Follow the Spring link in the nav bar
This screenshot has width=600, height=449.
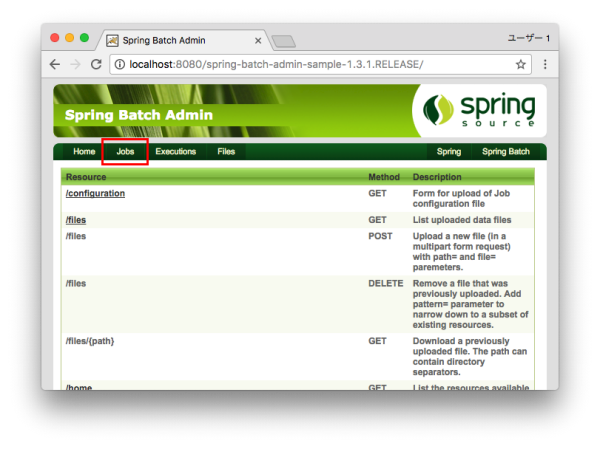pos(449,152)
